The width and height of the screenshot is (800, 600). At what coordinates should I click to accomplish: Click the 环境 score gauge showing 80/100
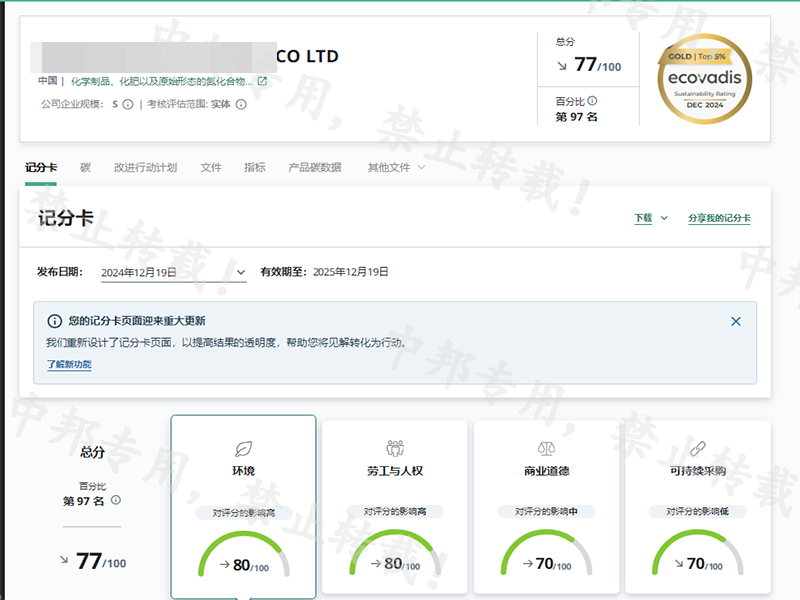pos(243,560)
